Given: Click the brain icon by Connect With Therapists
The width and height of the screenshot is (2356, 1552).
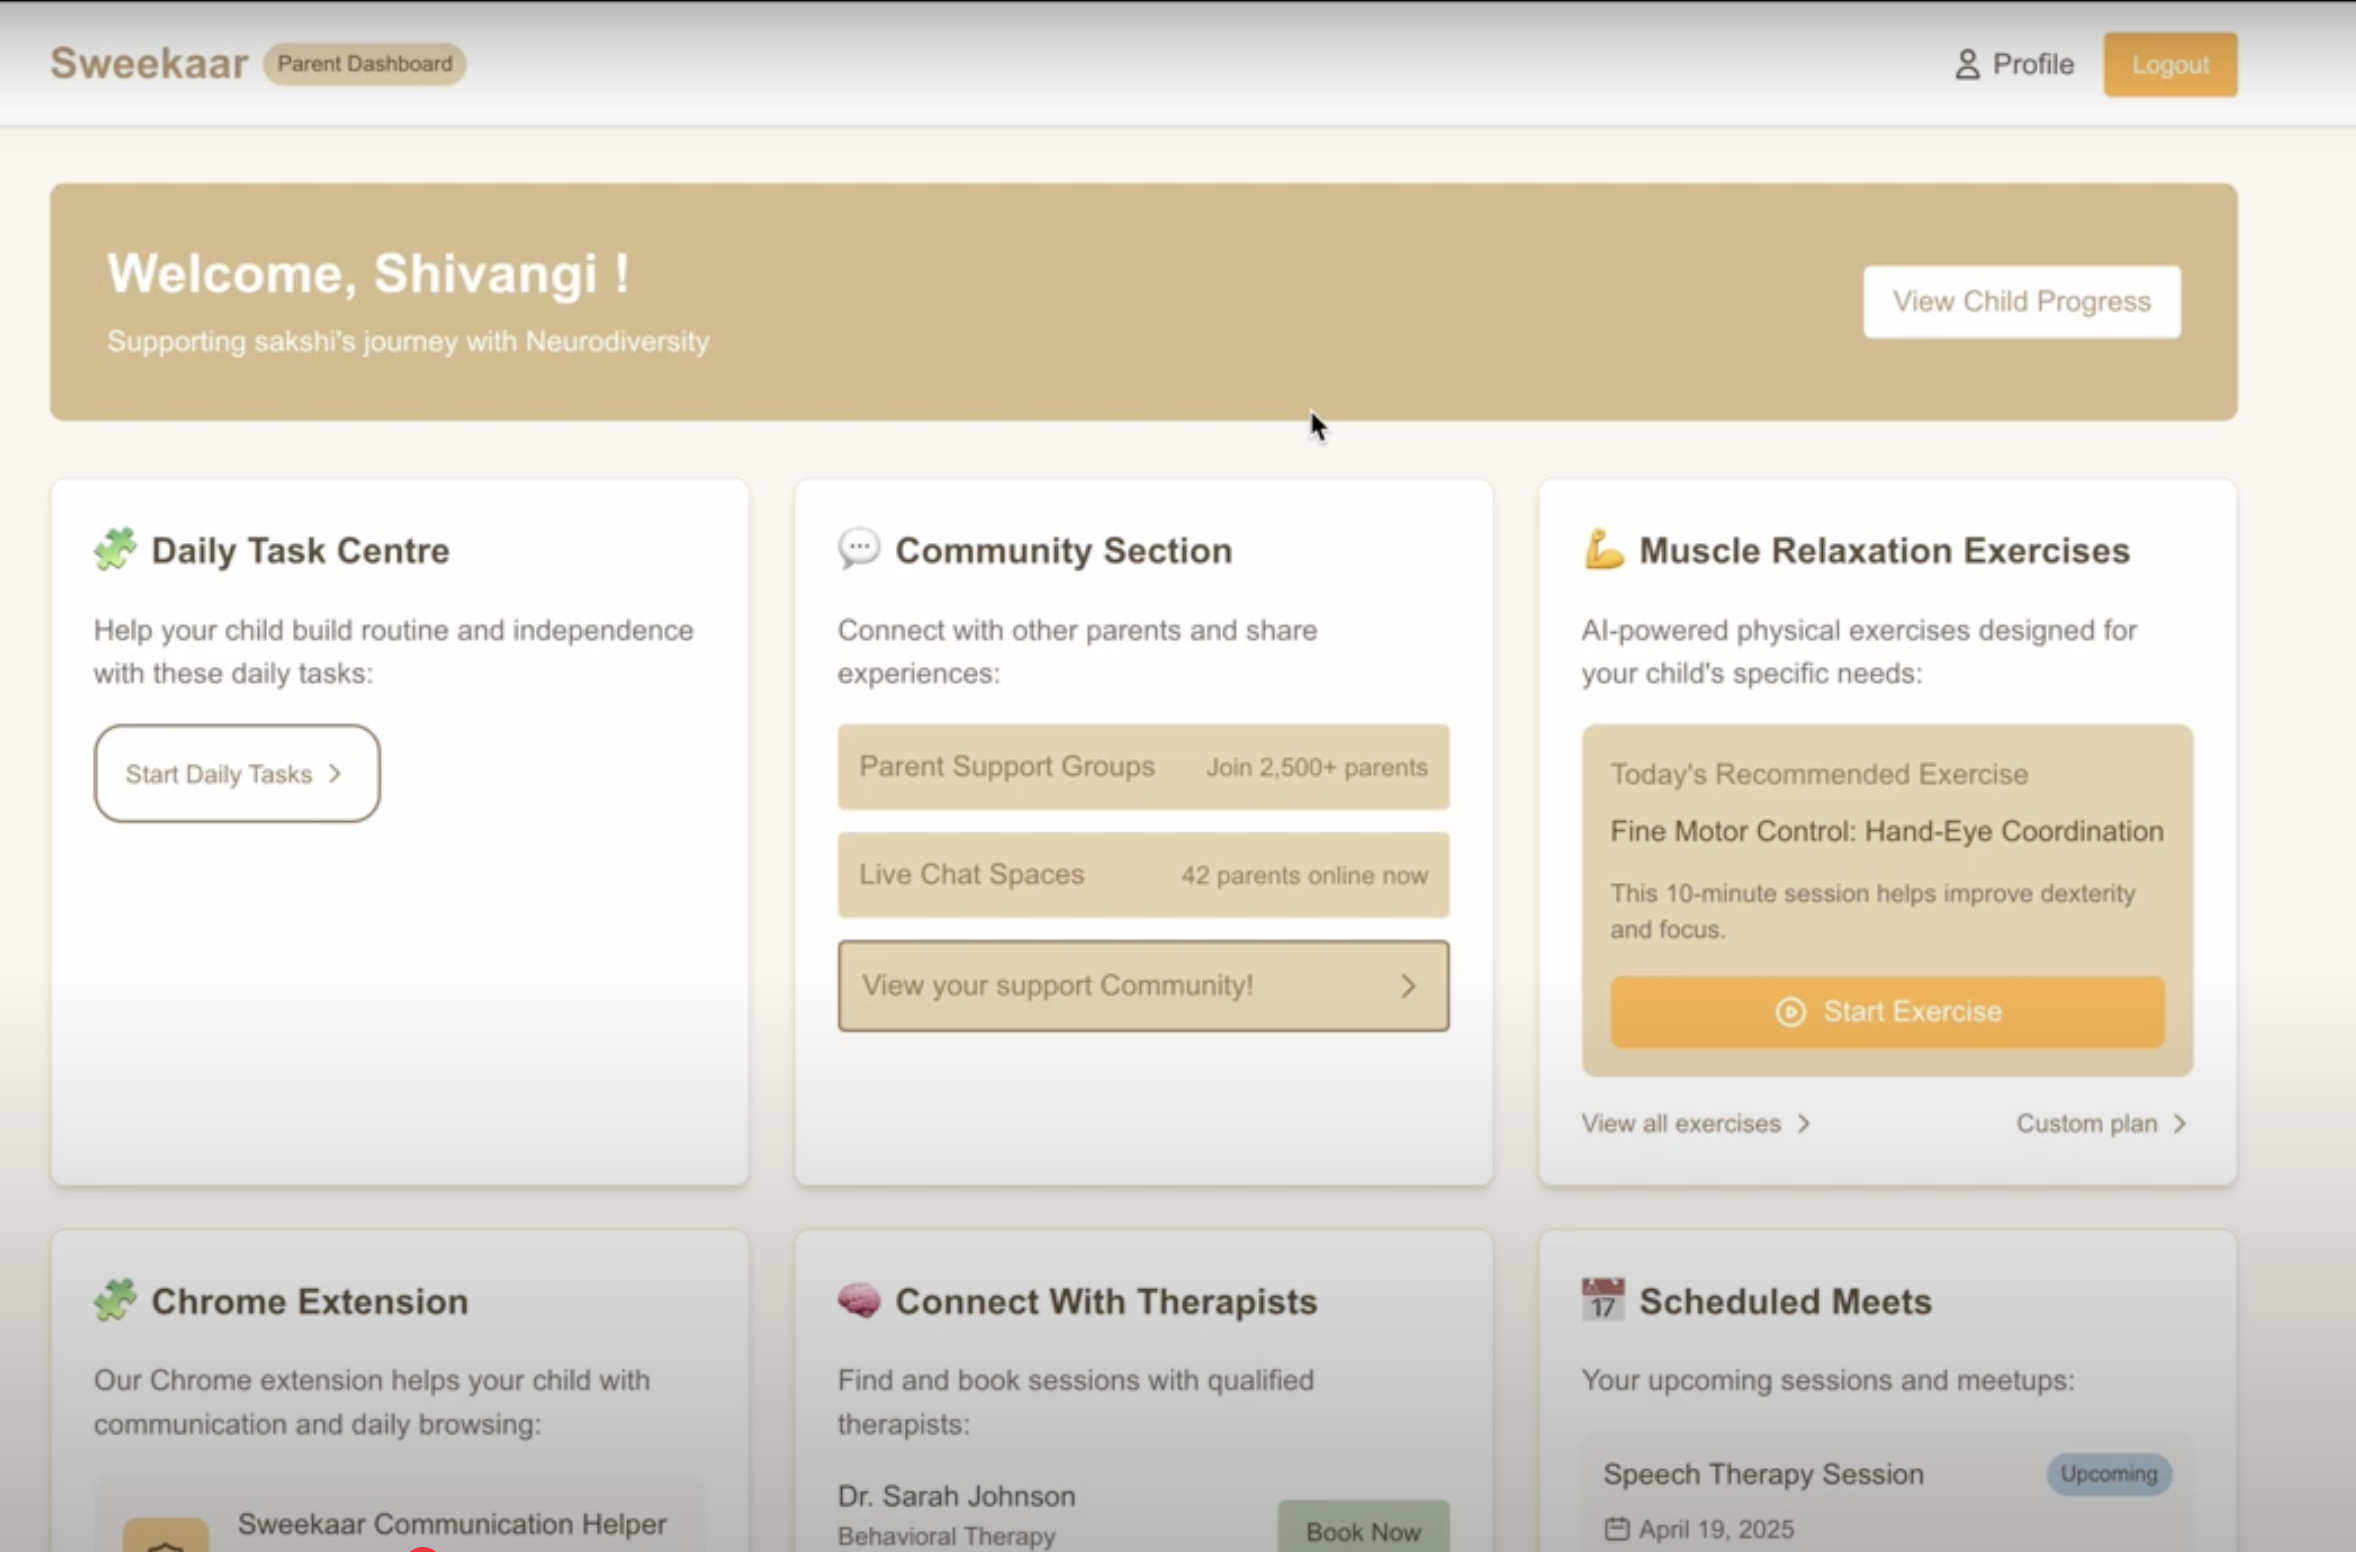Looking at the screenshot, I should 859,1300.
